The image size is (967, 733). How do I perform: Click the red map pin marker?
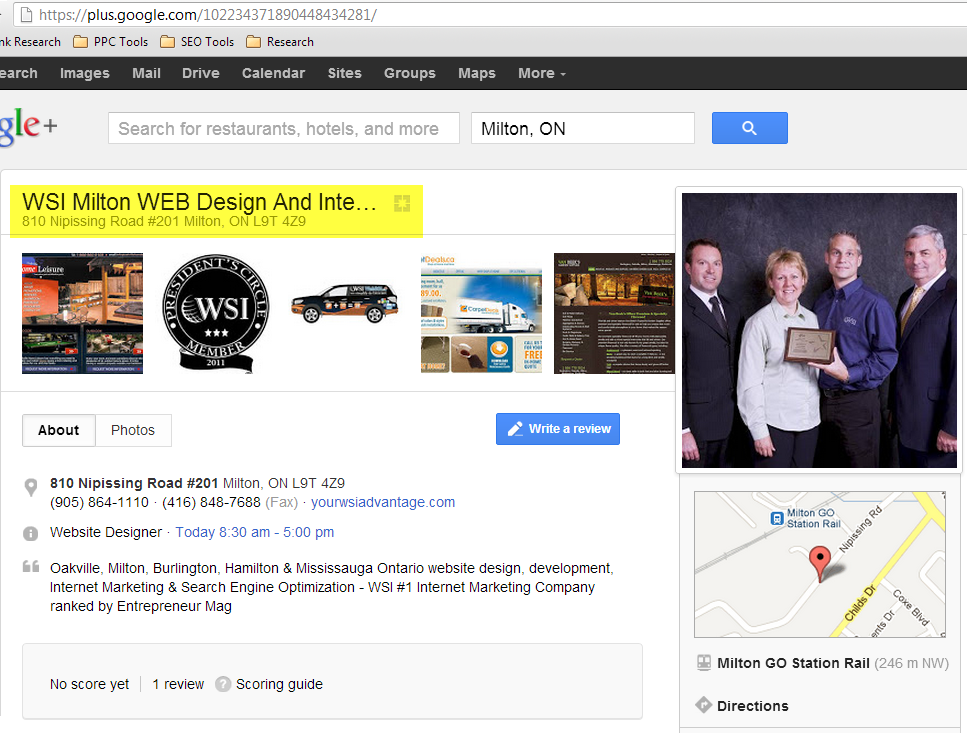820,562
